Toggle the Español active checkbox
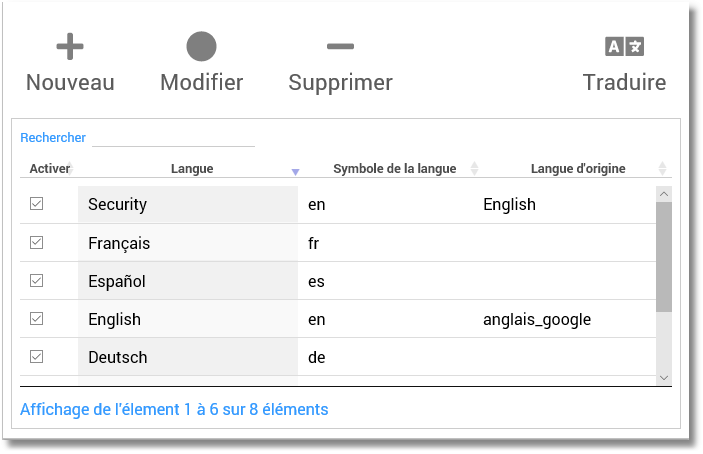The width and height of the screenshot is (703, 454). point(37,281)
